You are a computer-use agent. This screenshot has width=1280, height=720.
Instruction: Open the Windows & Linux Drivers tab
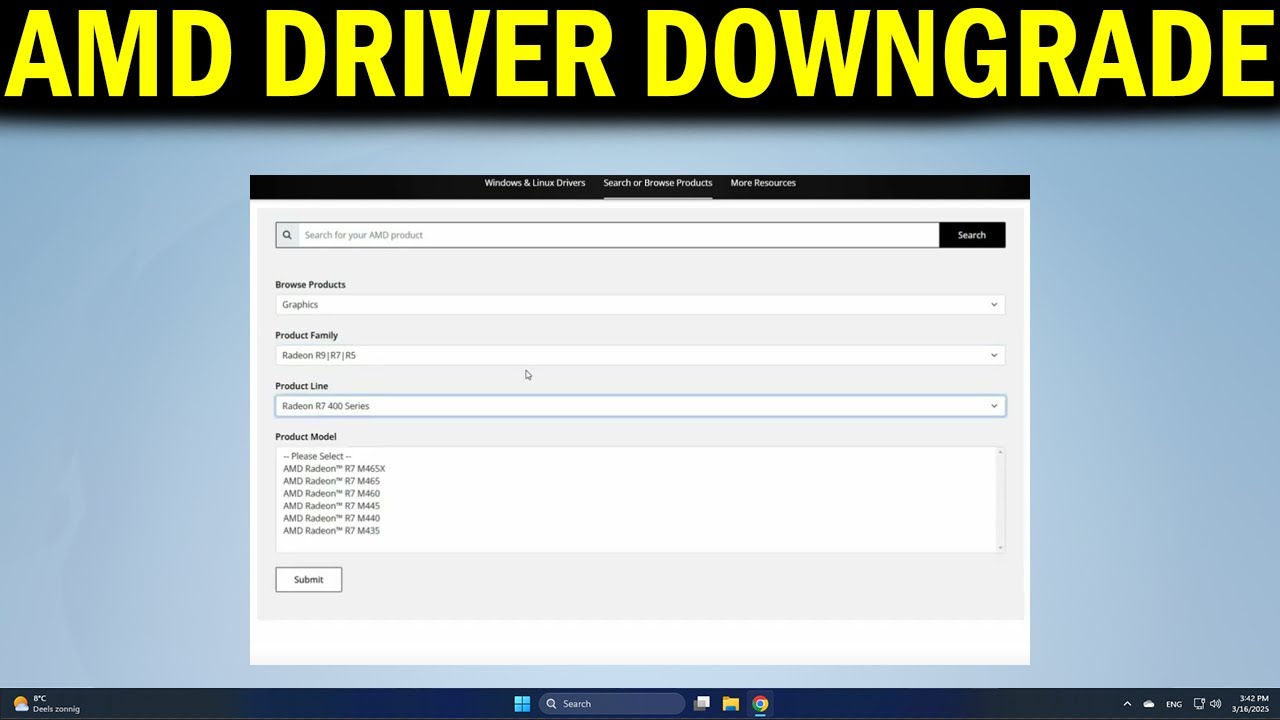(535, 183)
